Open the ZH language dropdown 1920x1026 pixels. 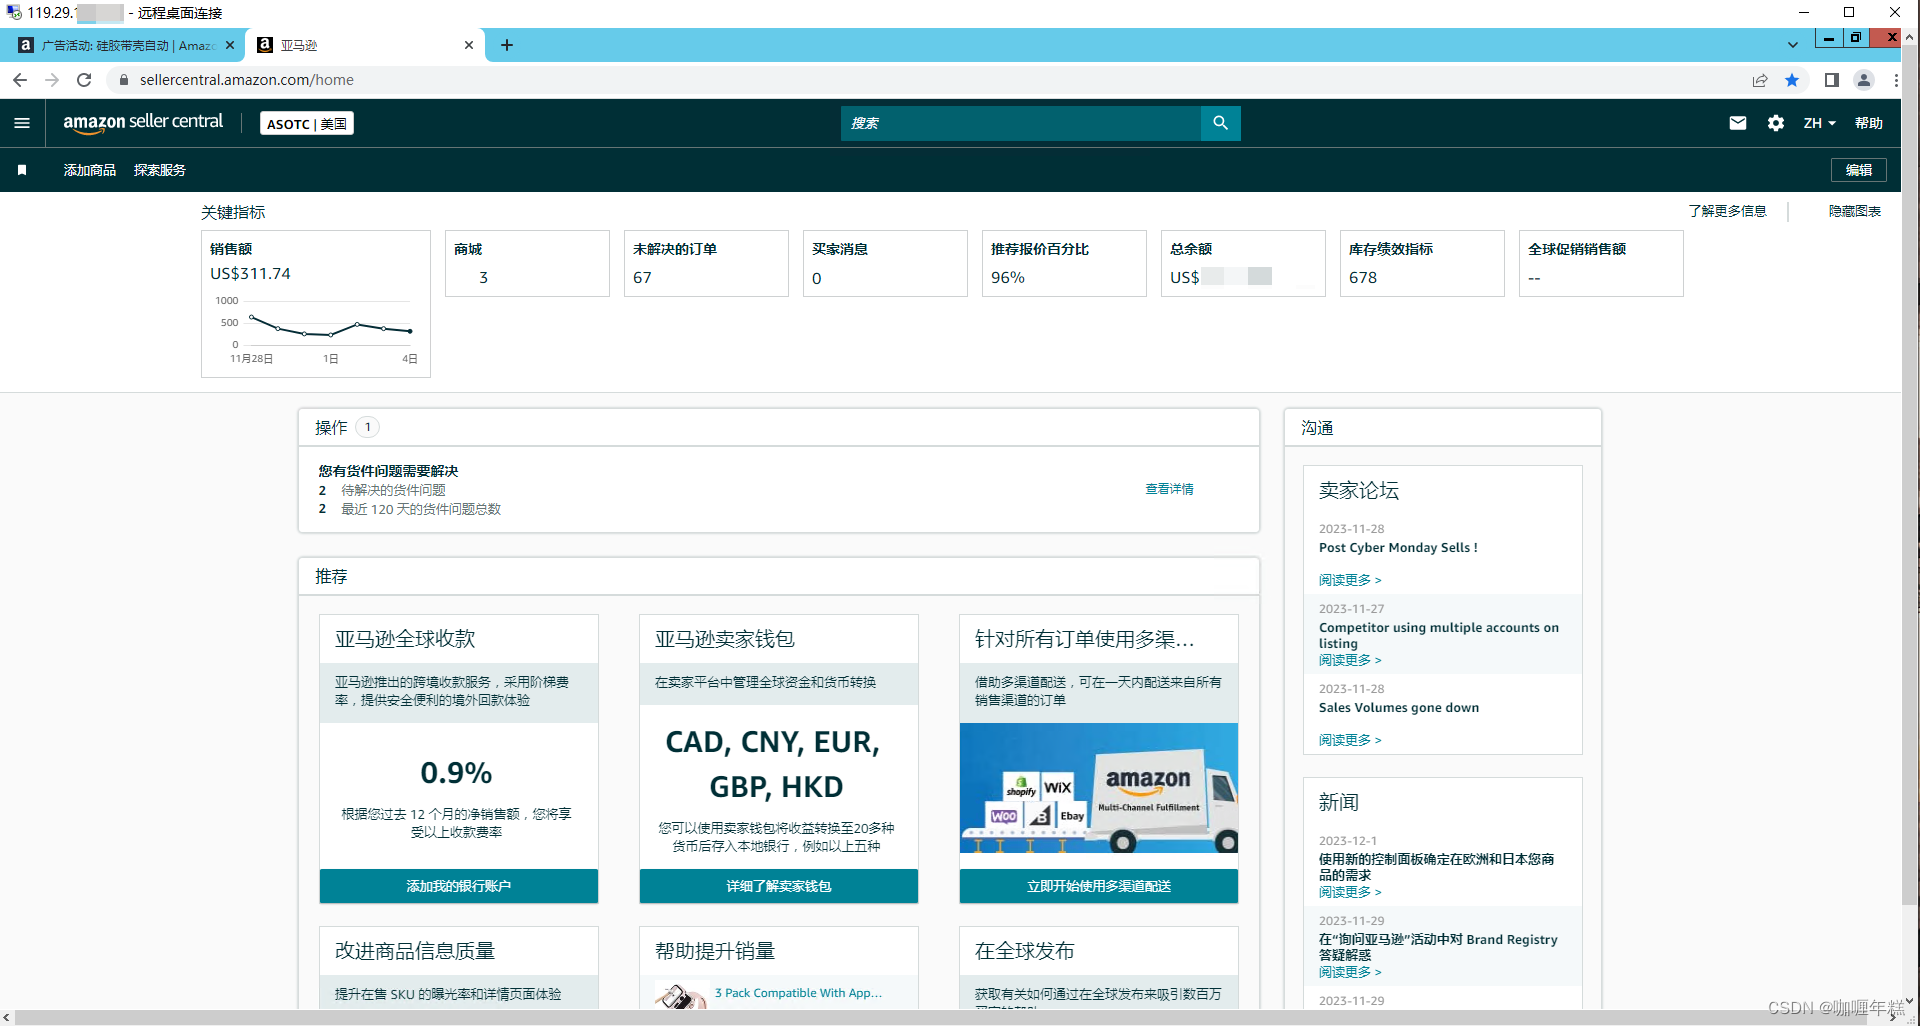click(x=1819, y=123)
